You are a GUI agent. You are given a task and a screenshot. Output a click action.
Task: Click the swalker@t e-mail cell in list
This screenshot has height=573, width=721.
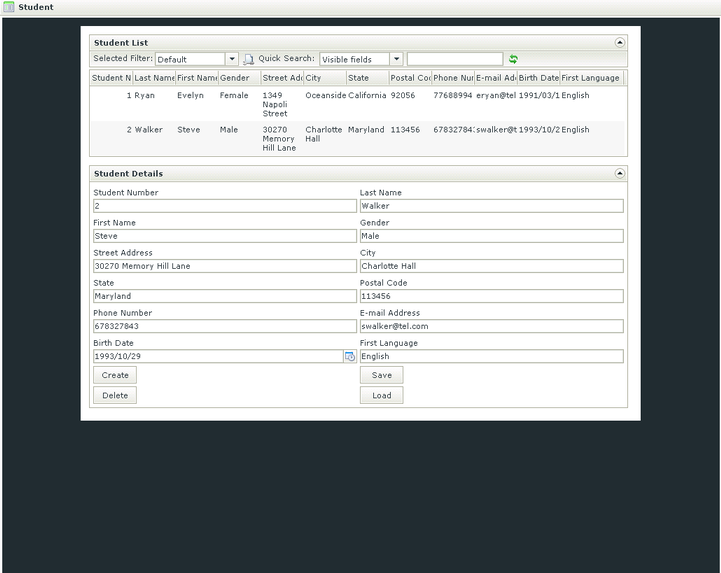coord(496,130)
